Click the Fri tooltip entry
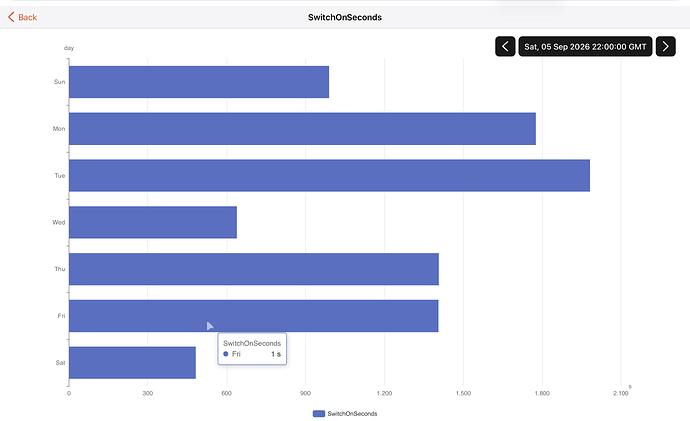This screenshot has width=690, height=421. click(x=252, y=354)
